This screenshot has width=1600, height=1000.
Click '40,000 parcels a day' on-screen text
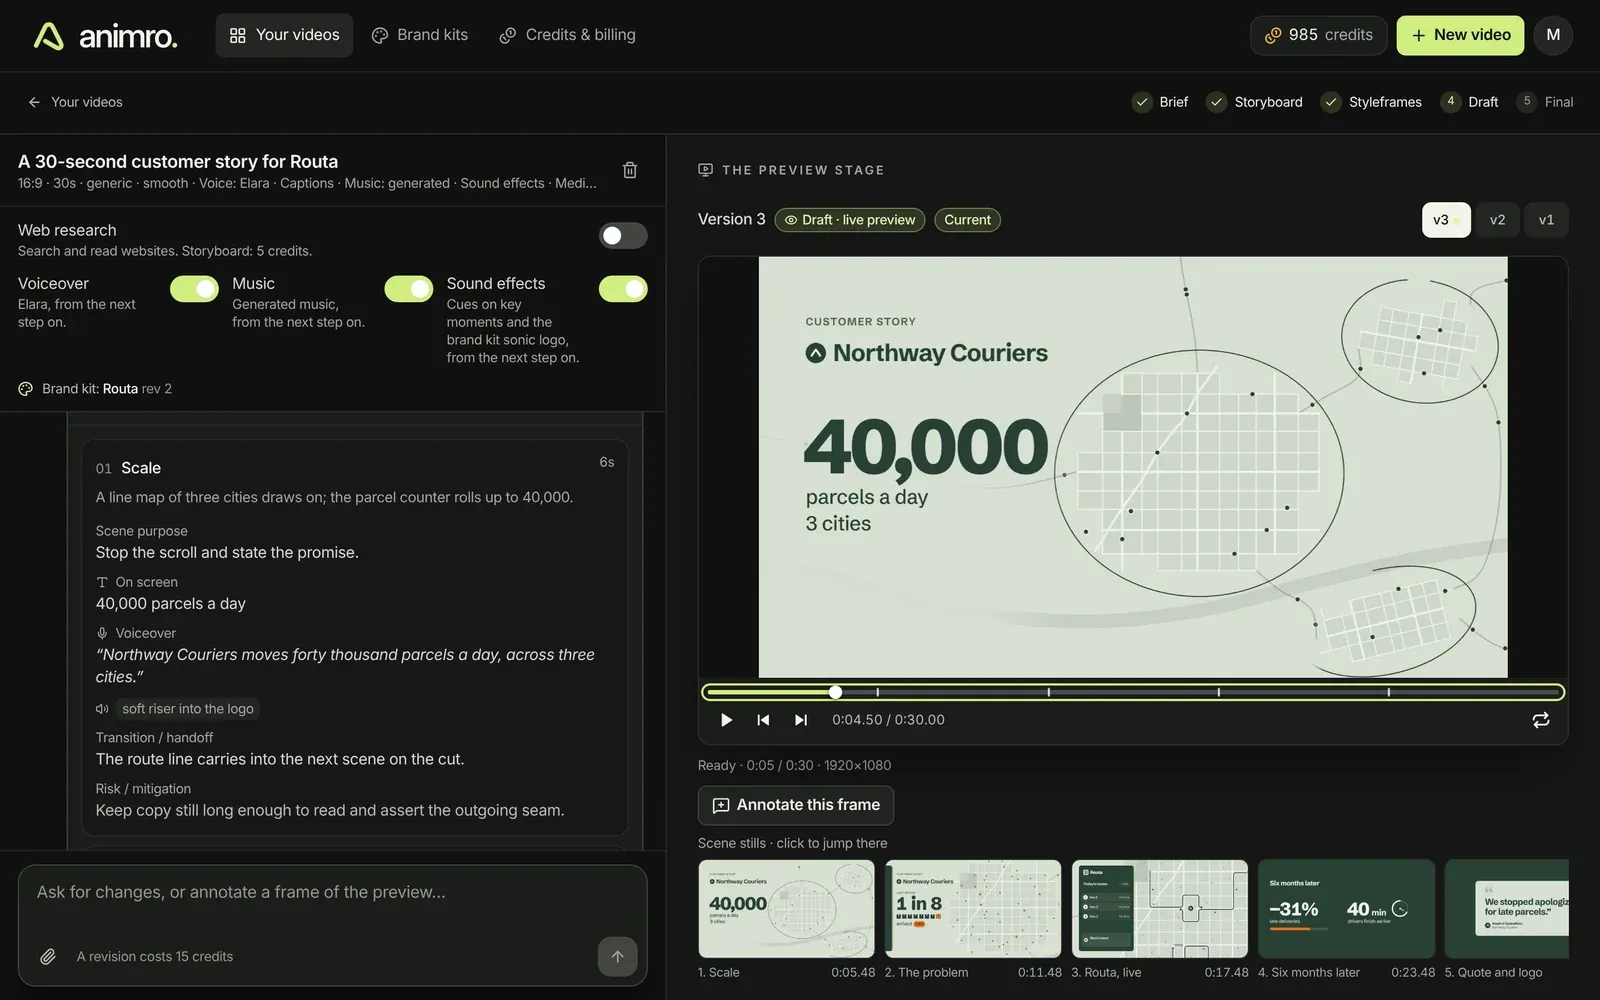[x=171, y=604]
